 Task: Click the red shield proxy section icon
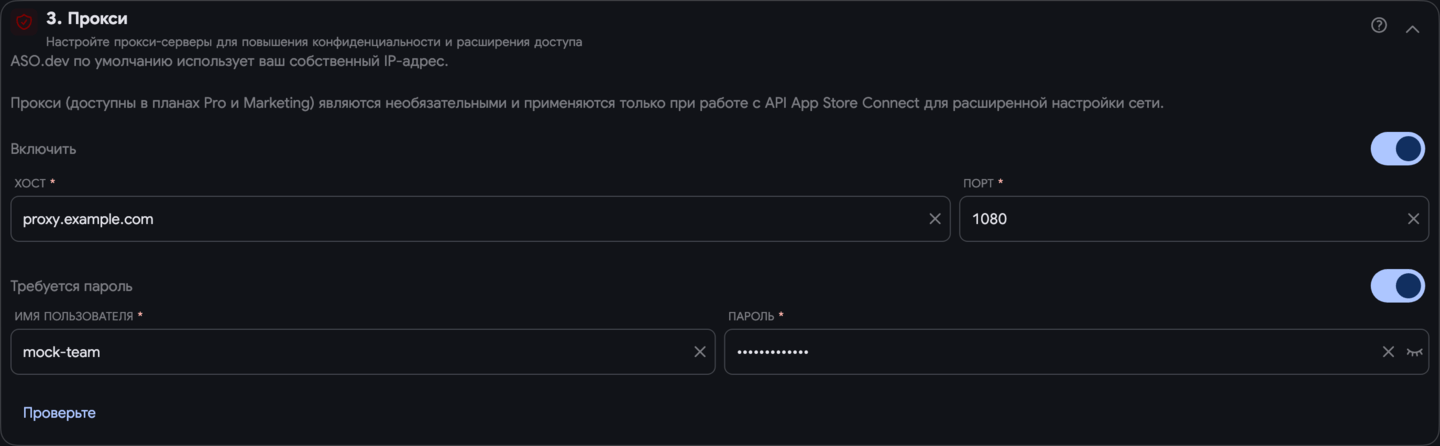[24, 21]
